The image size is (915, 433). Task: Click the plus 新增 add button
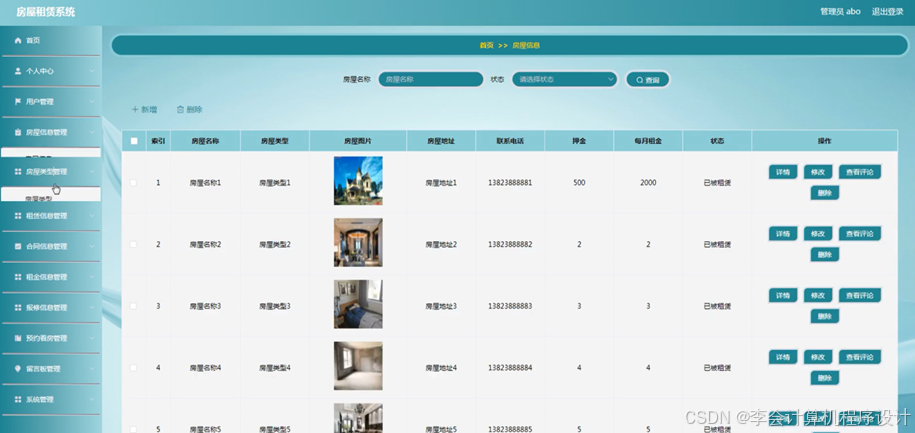(144, 109)
